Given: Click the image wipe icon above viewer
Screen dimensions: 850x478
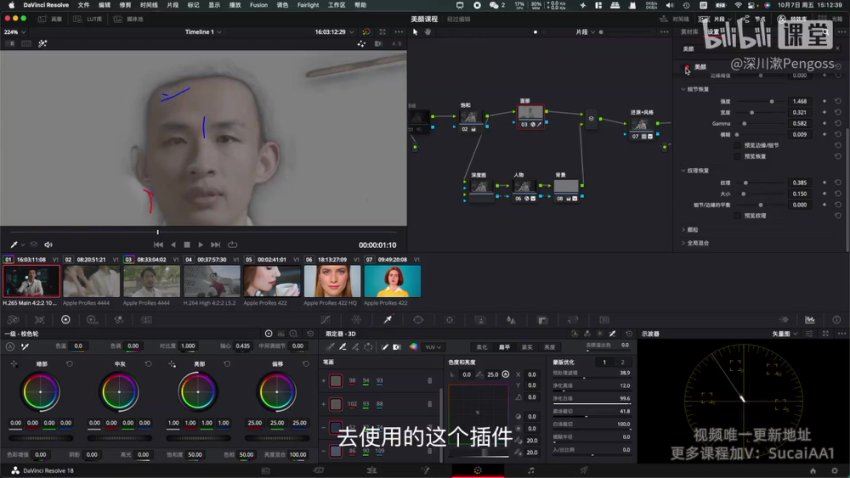Looking at the screenshot, I should [10, 43].
